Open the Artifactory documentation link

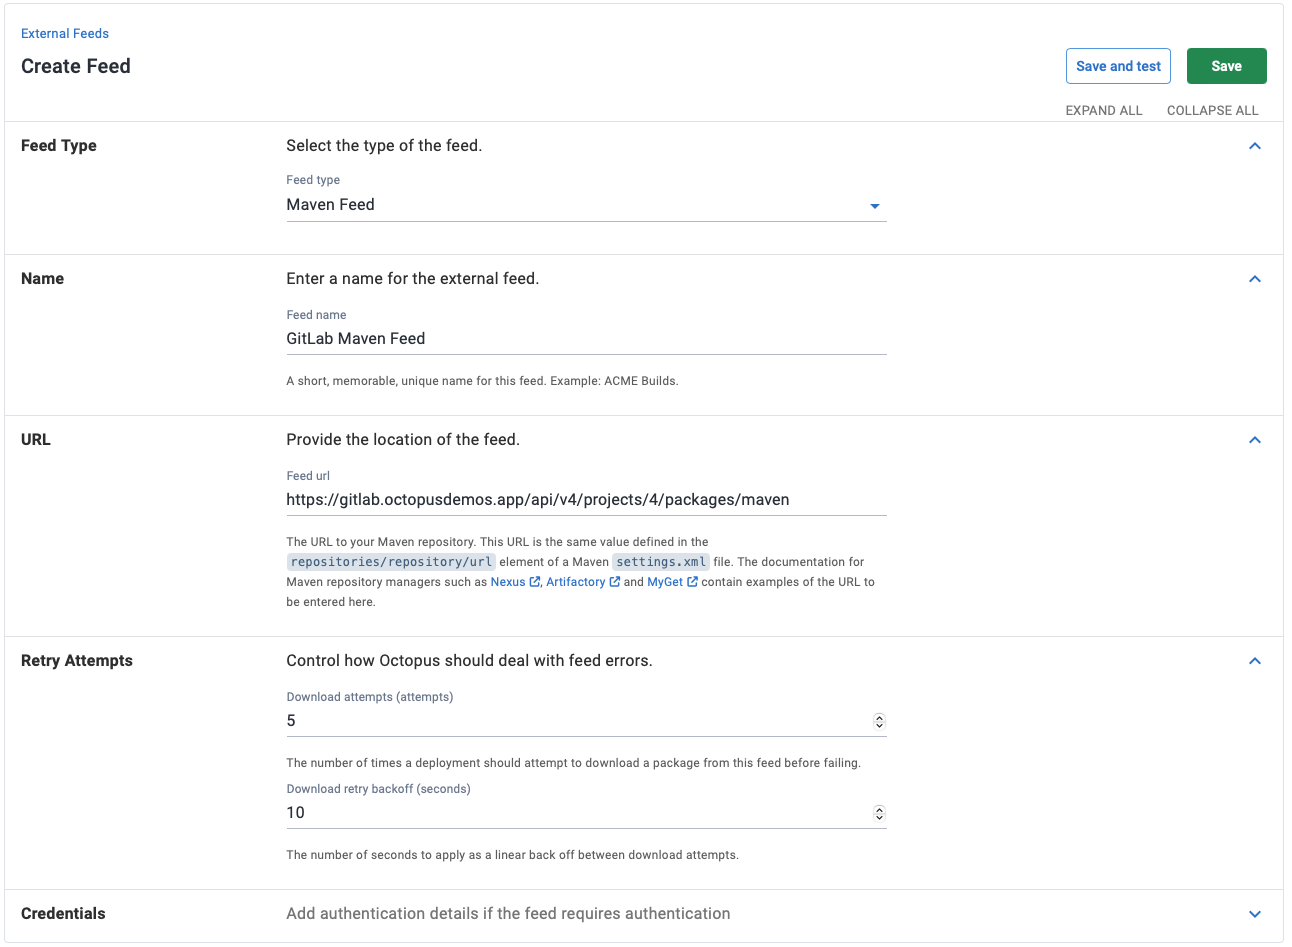click(x=575, y=582)
